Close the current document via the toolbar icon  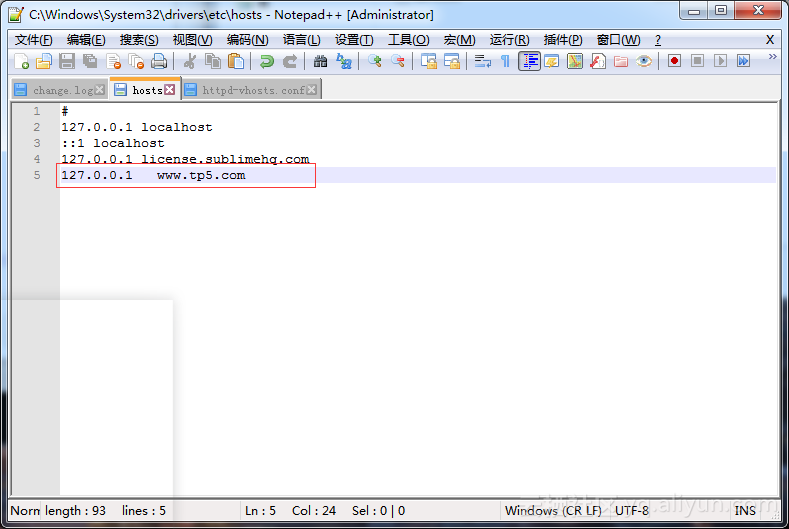pos(114,61)
